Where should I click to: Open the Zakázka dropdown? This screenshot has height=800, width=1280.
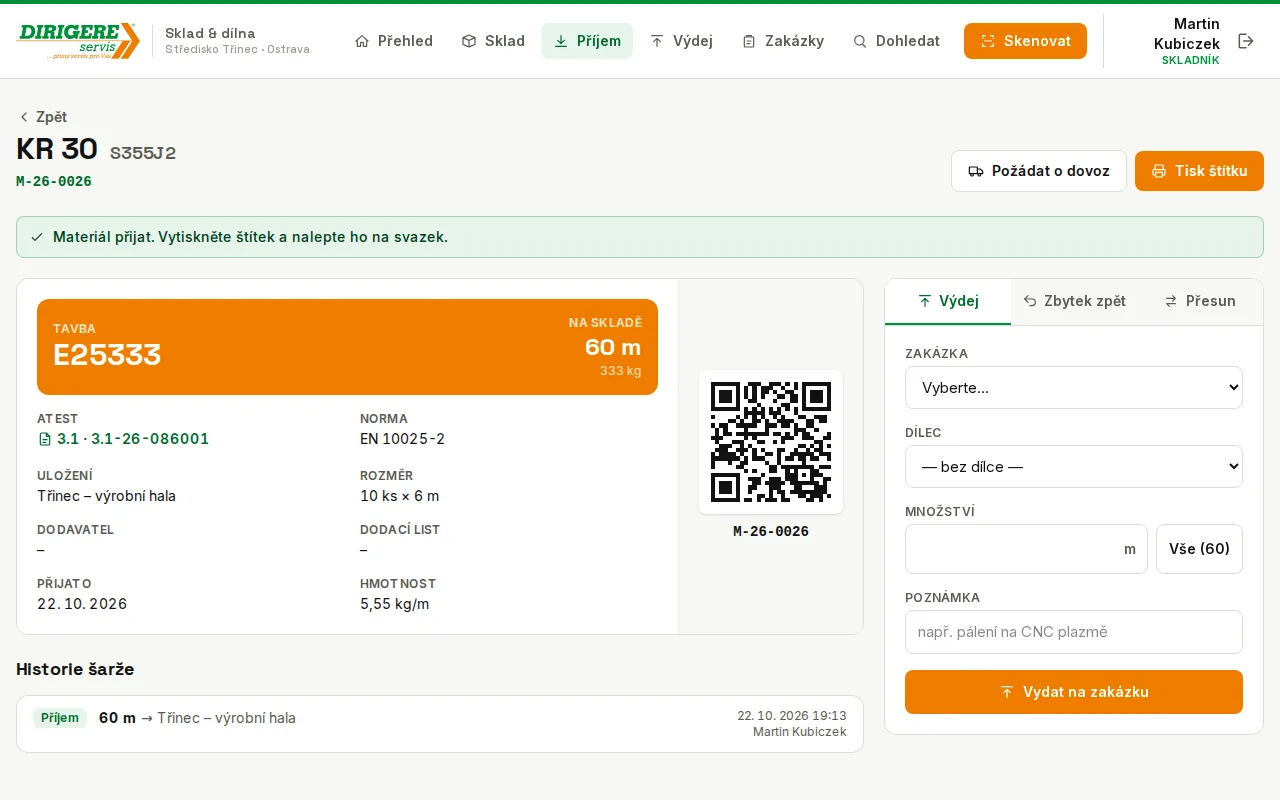1074,387
